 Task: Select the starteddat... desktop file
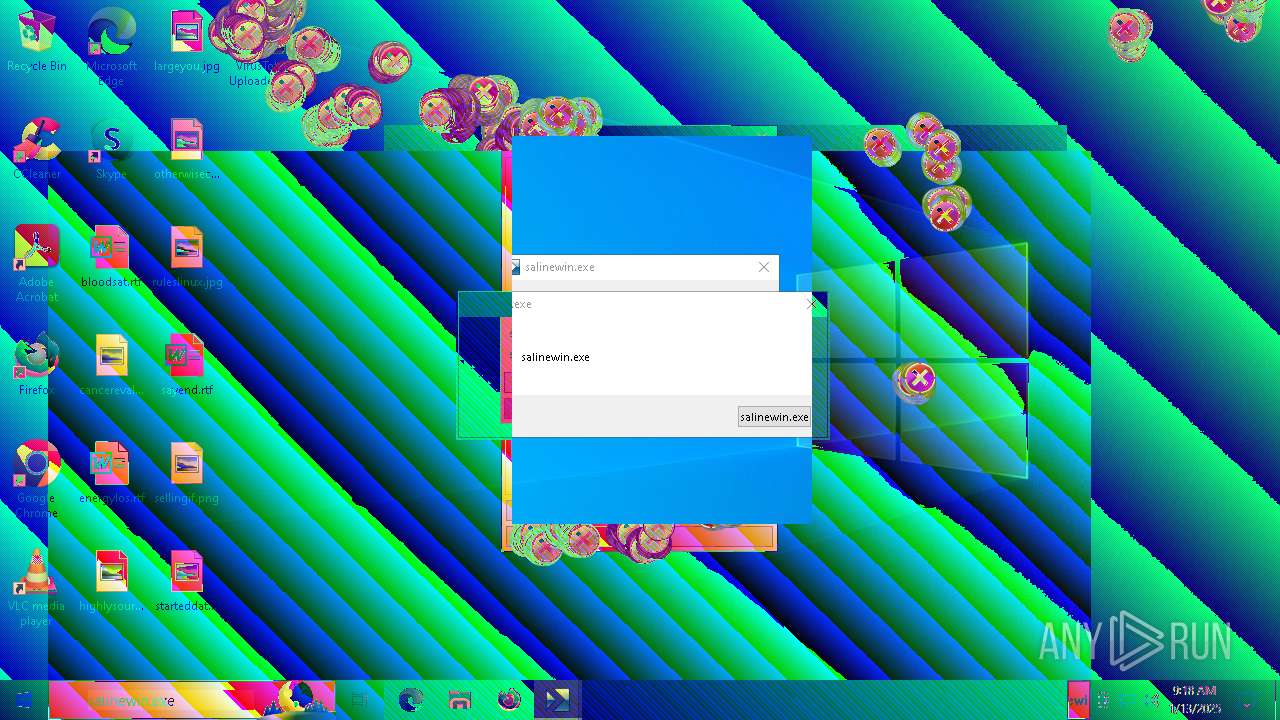click(186, 582)
